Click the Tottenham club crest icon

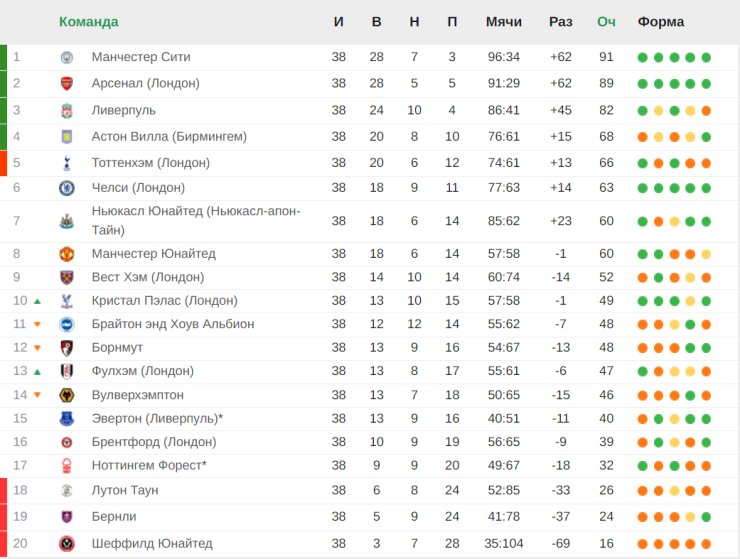tap(67, 162)
